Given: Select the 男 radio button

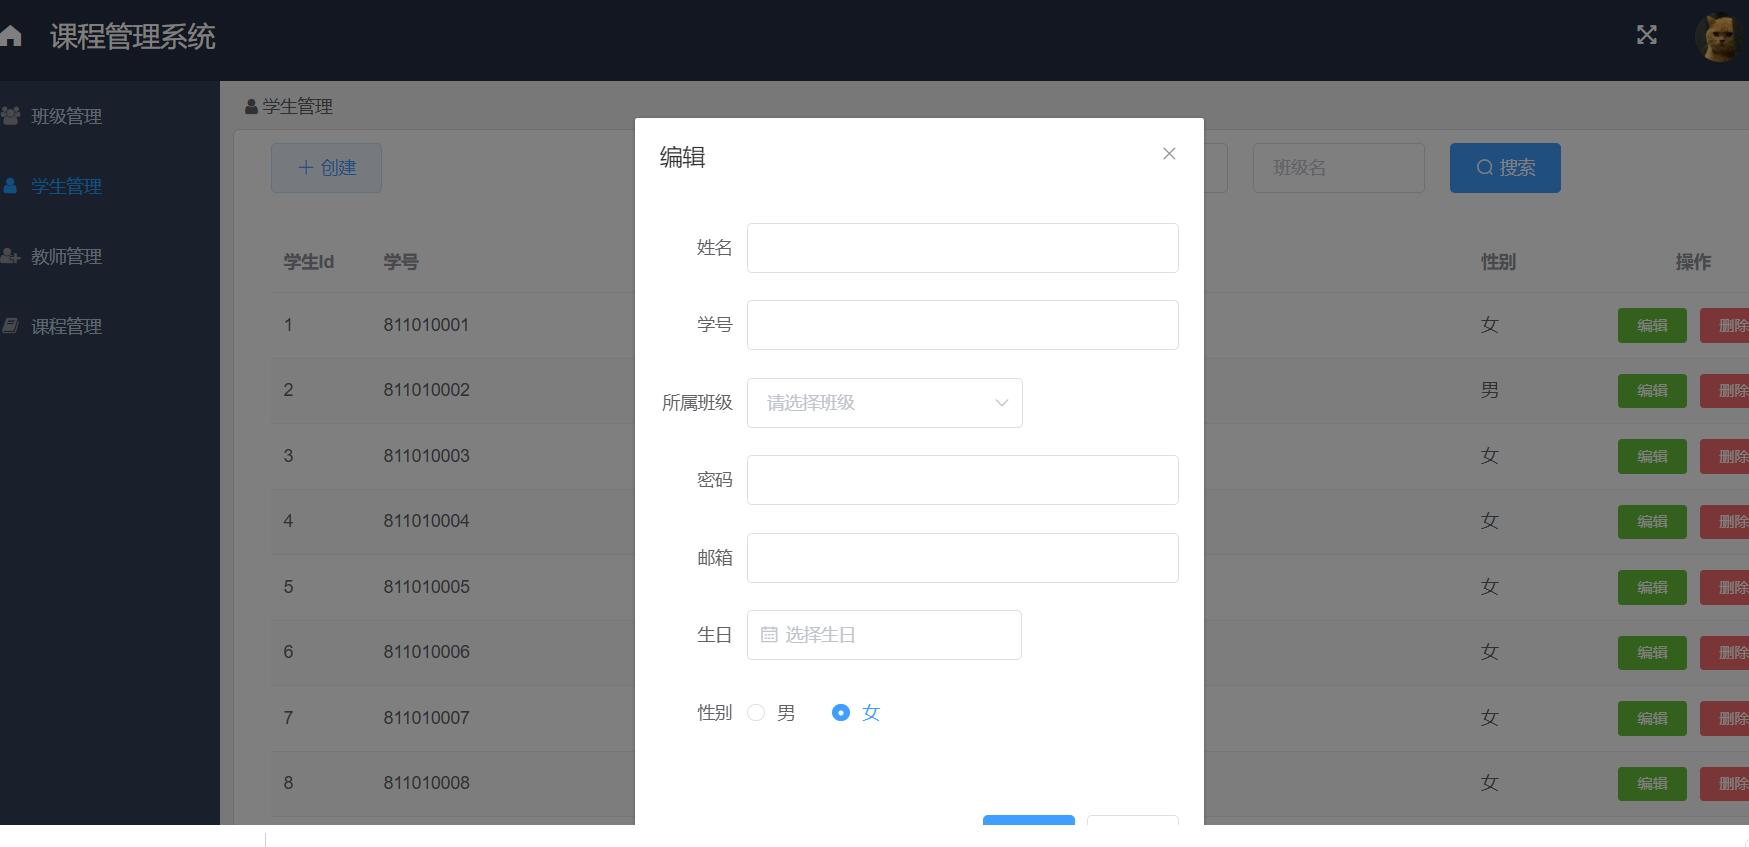Looking at the screenshot, I should coord(756,712).
